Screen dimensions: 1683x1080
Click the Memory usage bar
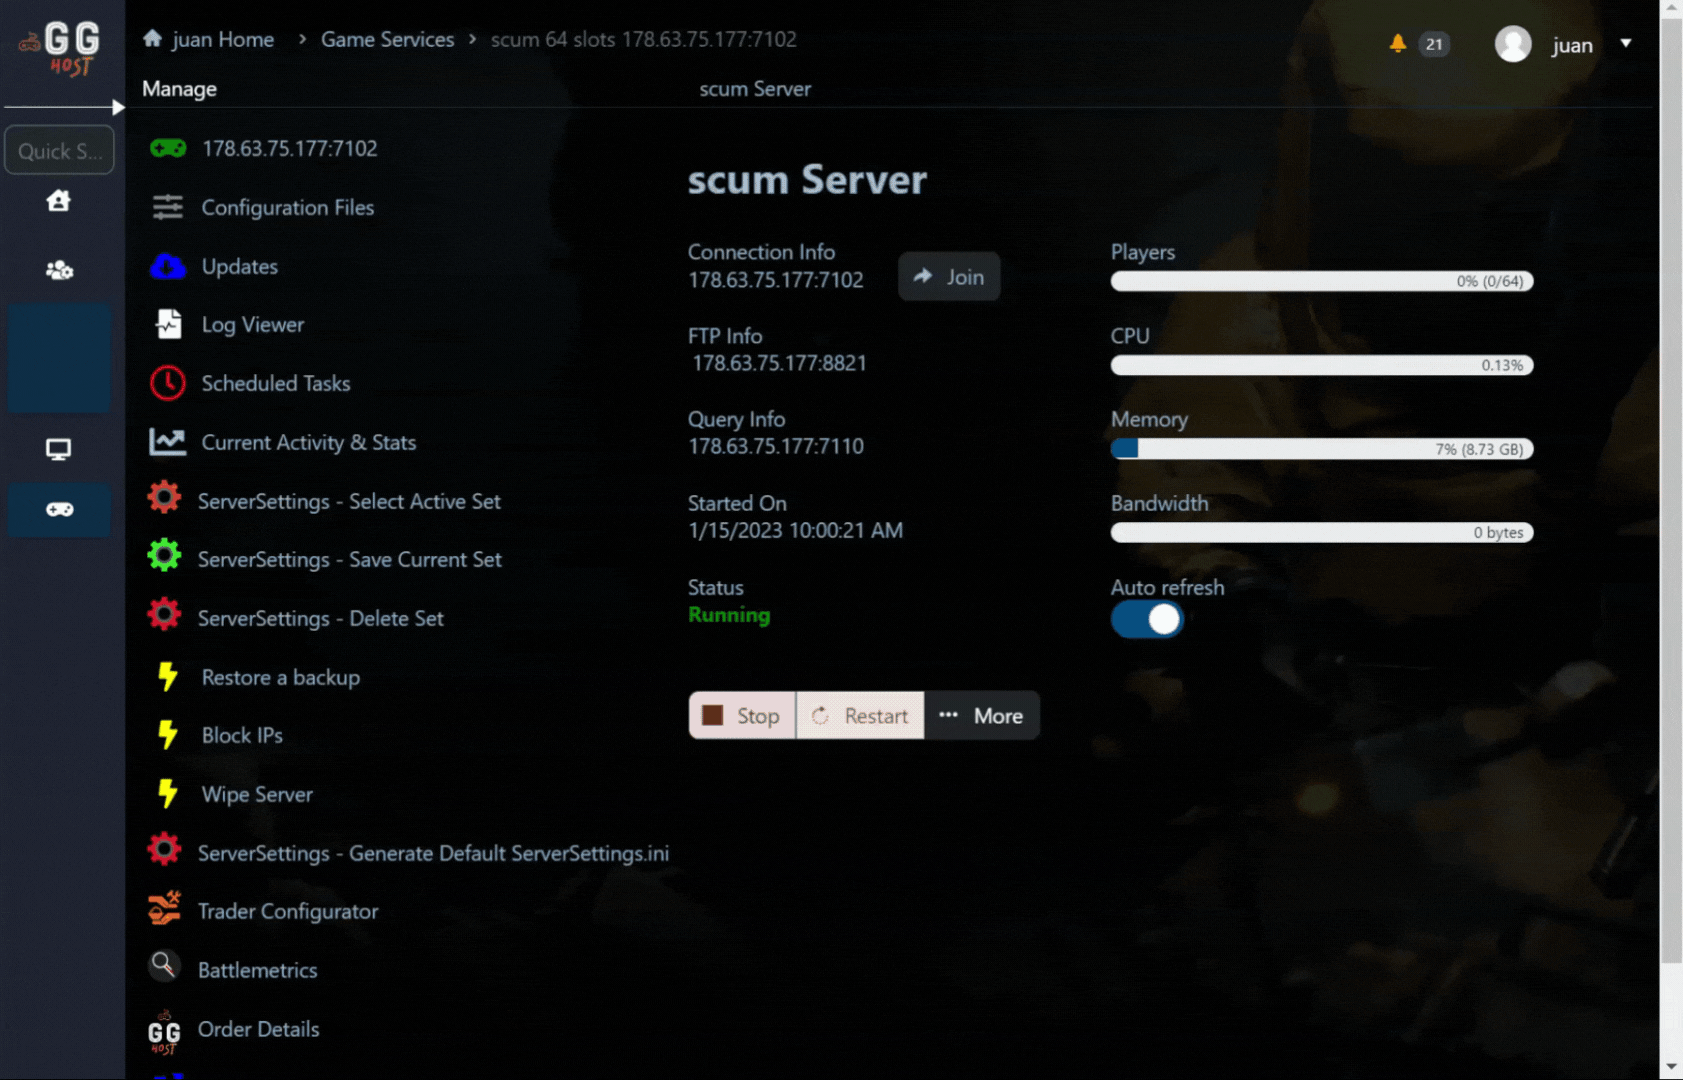[1322, 449]
